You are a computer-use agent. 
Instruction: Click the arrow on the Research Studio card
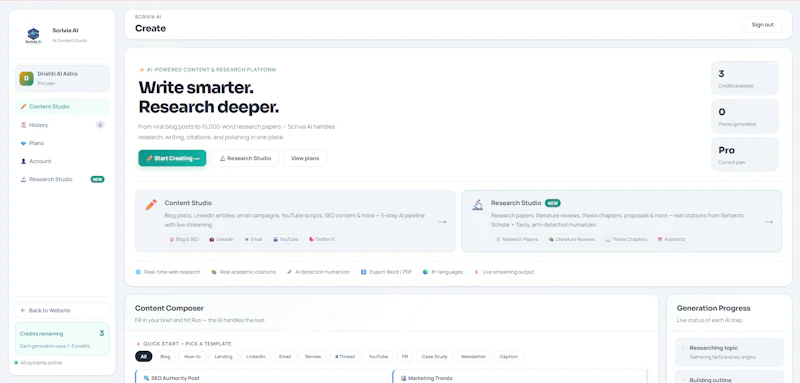pyautogui.click(x=769, y=222)
